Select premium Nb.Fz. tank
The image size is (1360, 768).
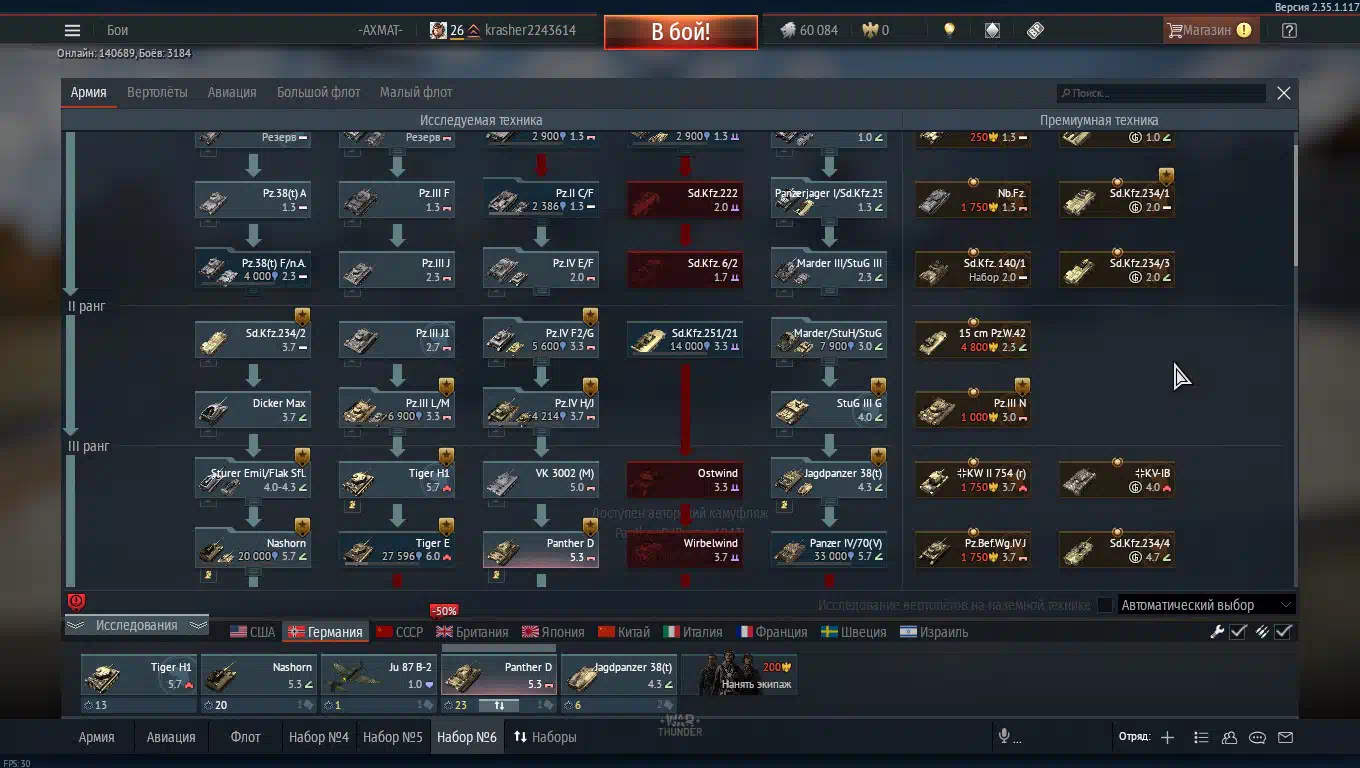tap(973, 199)
